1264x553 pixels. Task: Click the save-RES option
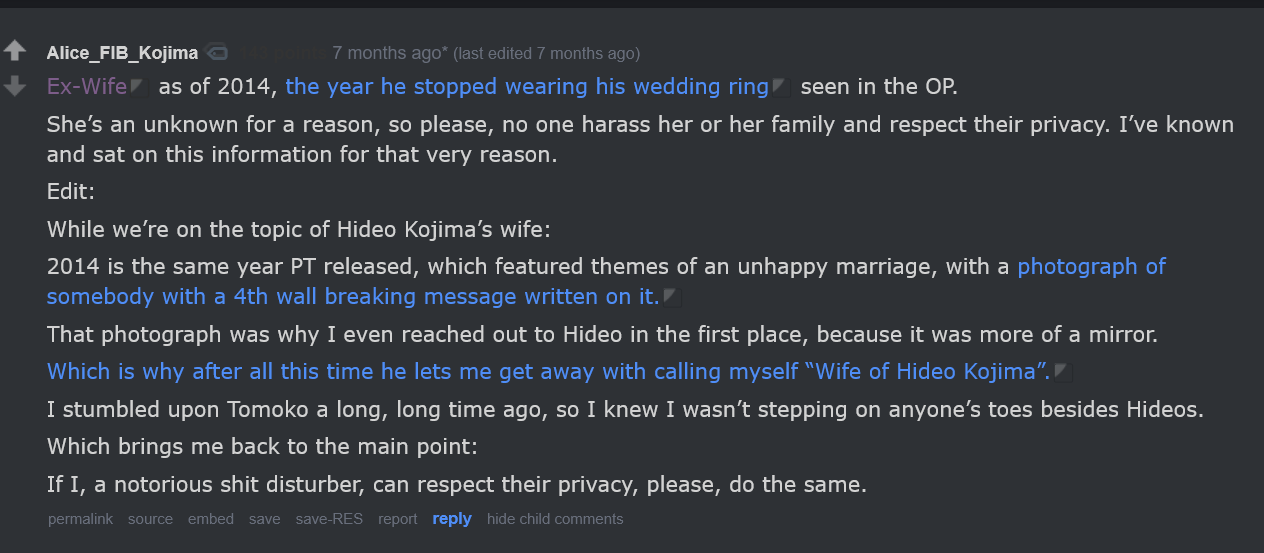click(x=329, y=519)
